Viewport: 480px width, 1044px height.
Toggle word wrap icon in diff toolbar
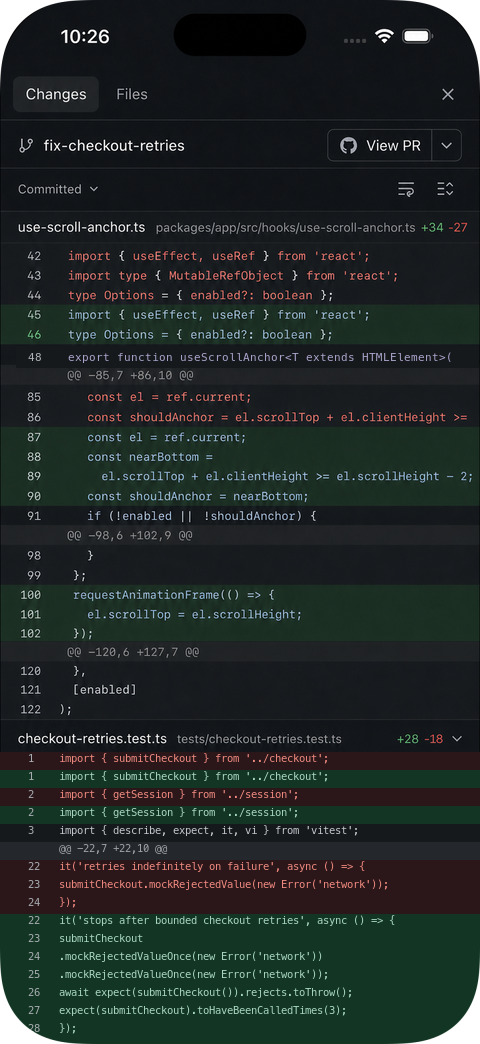click(x=405, y=189)
